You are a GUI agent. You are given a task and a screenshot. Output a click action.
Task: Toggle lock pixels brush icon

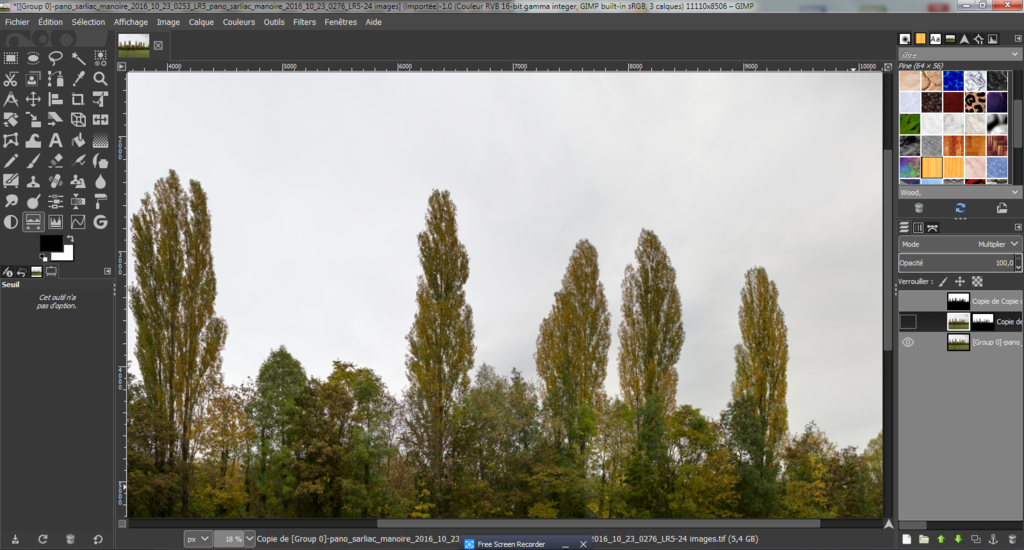(942, 282)
